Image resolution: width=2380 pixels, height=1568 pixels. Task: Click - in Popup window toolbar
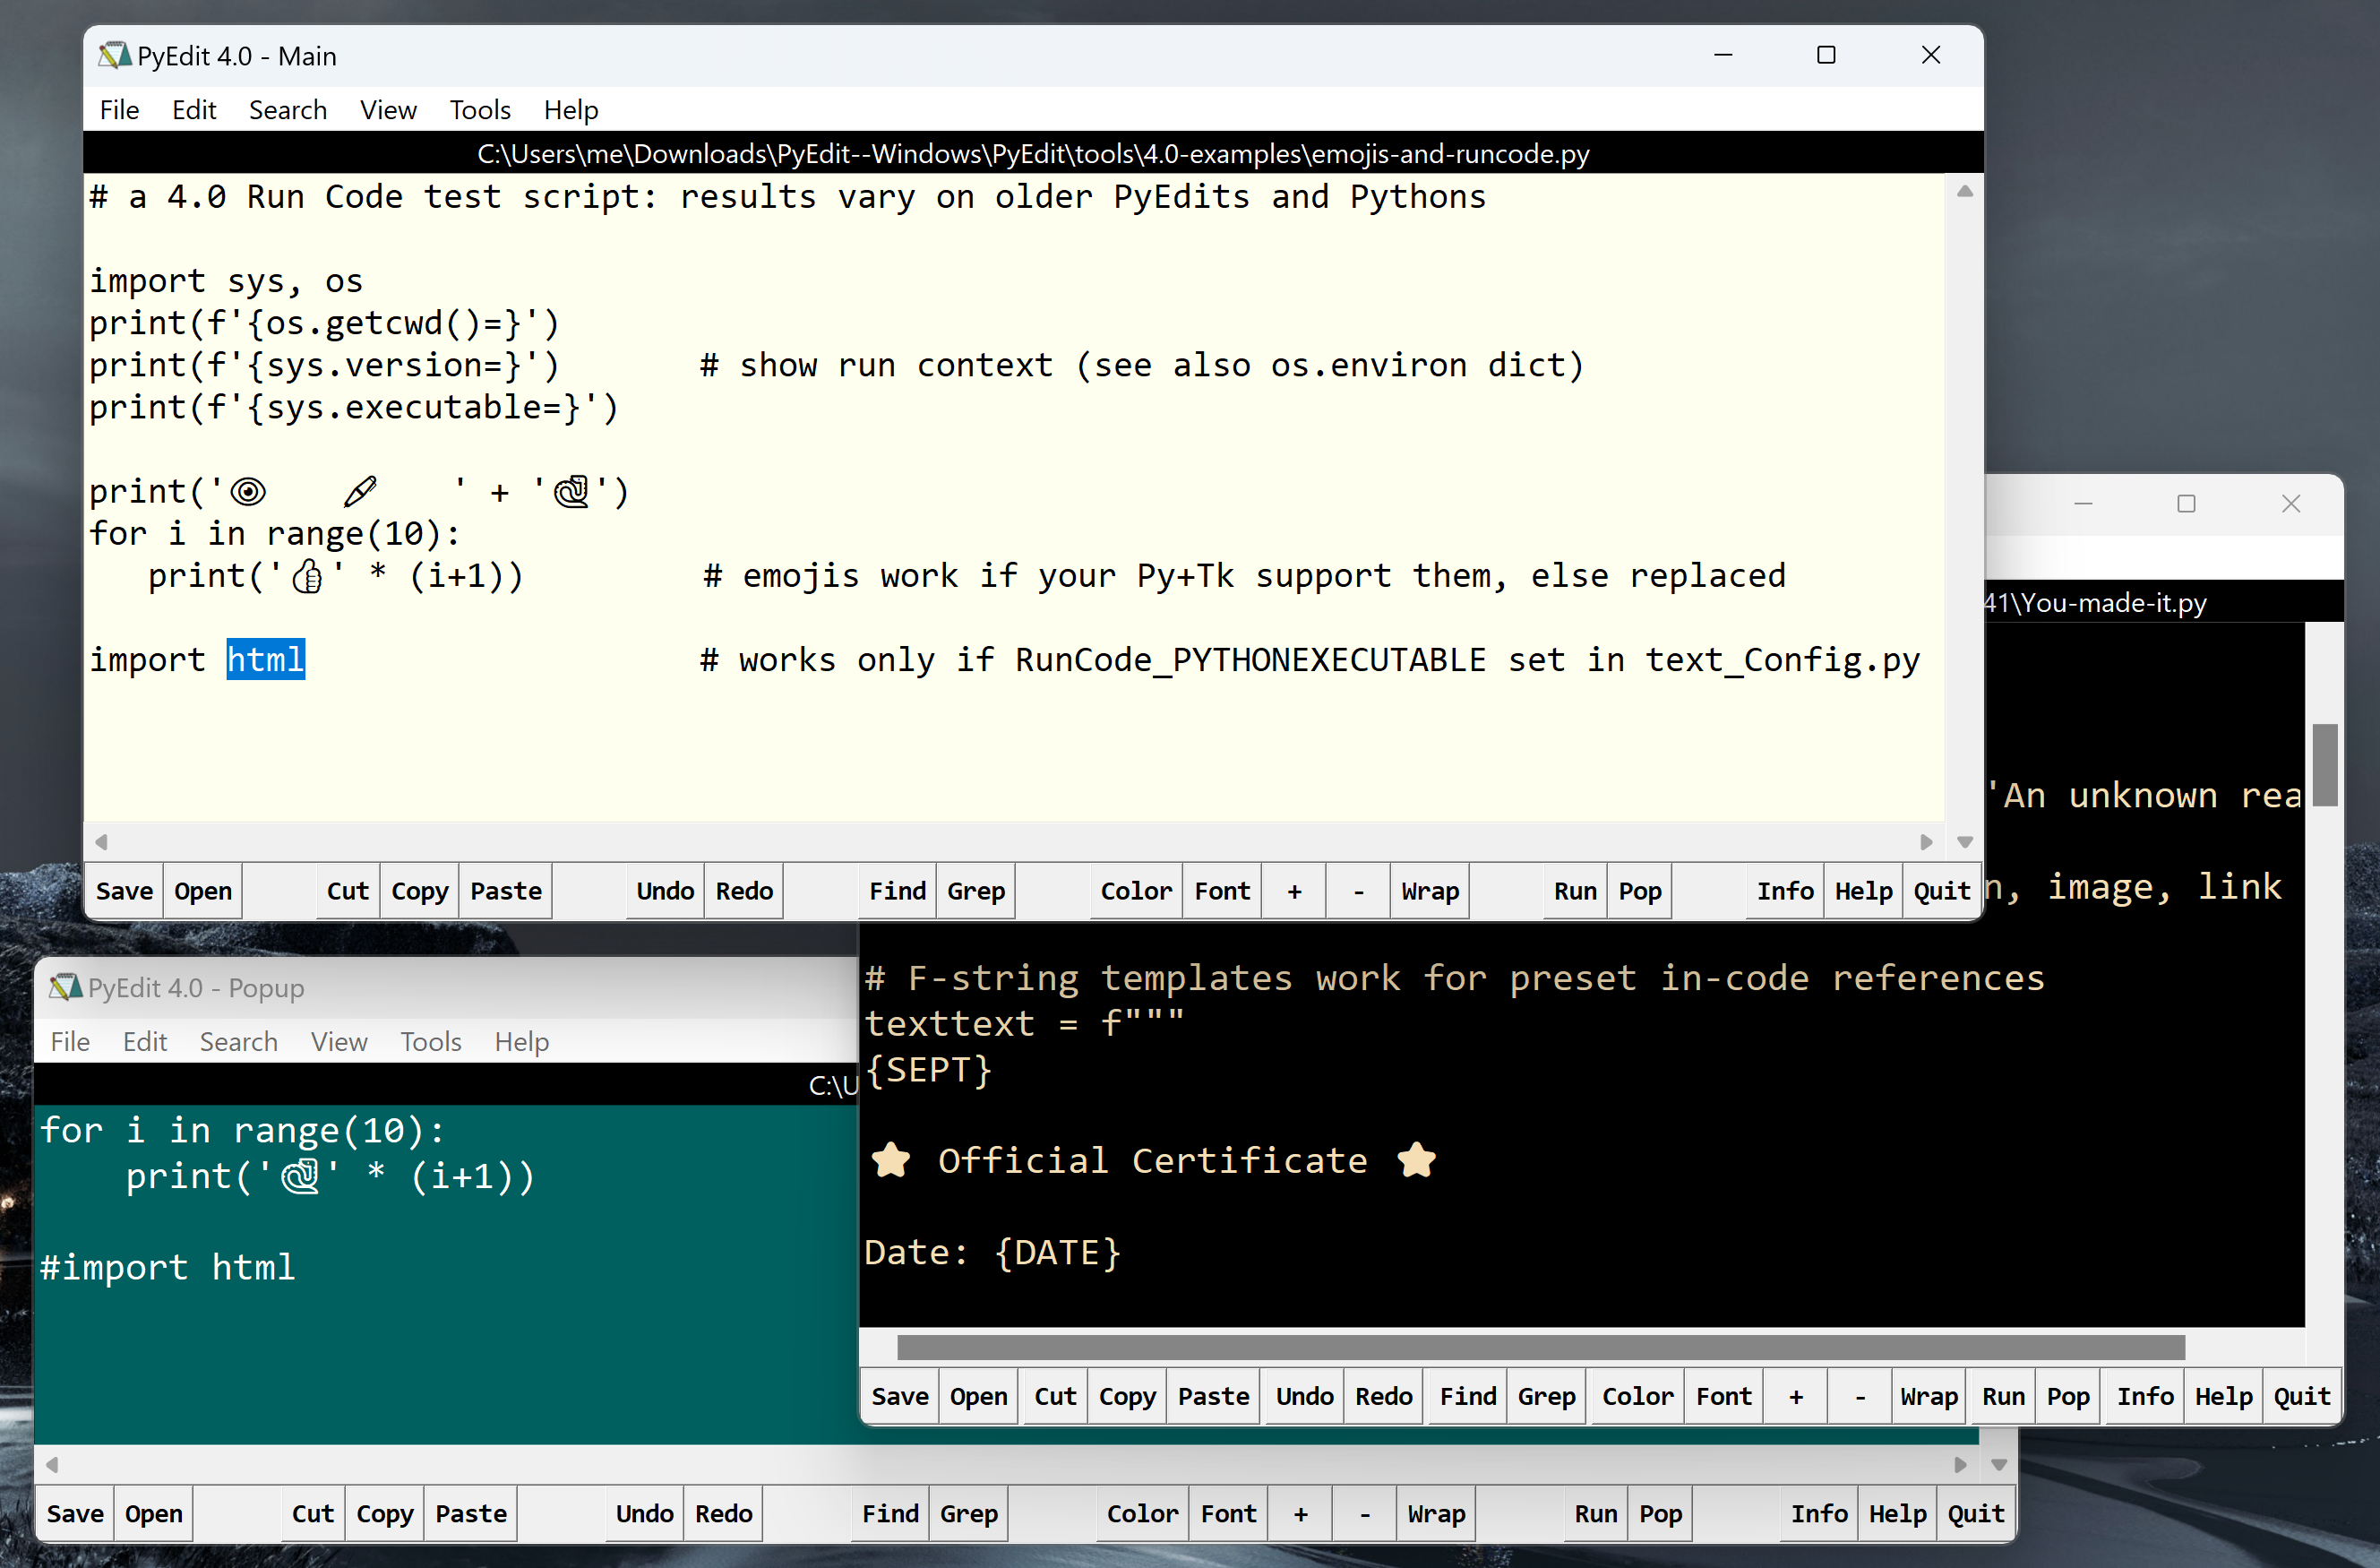(1364, 1513)
